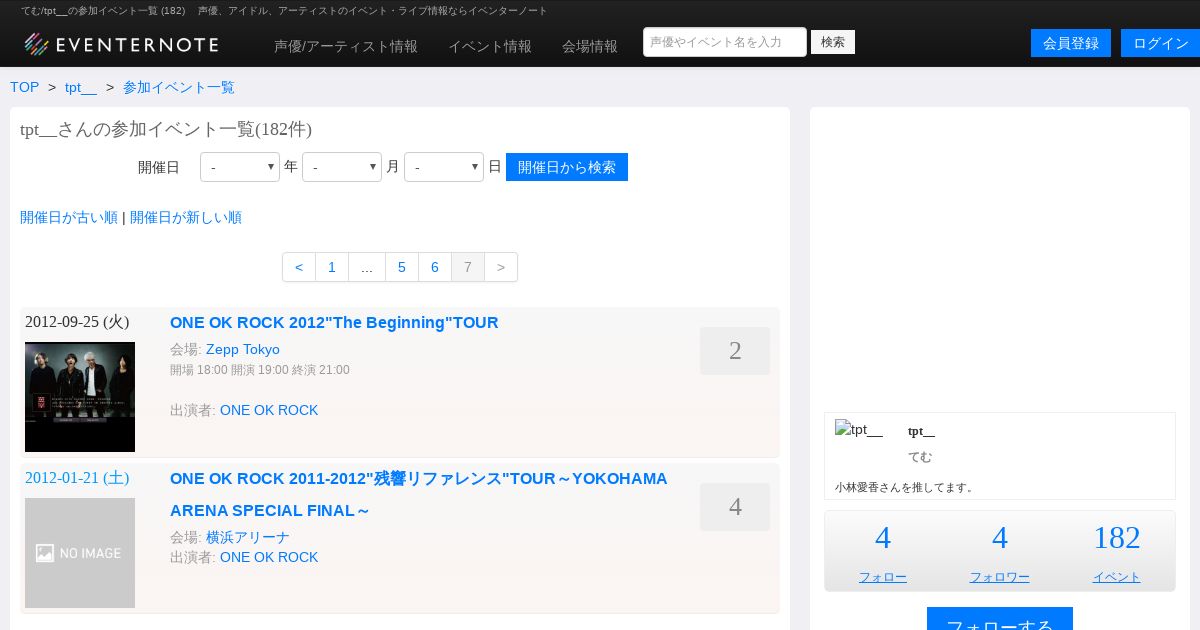This screenshot has height=630, width=1200.
Task: Click the 2012-09-25 event band thumbnail
Action: 80,397
